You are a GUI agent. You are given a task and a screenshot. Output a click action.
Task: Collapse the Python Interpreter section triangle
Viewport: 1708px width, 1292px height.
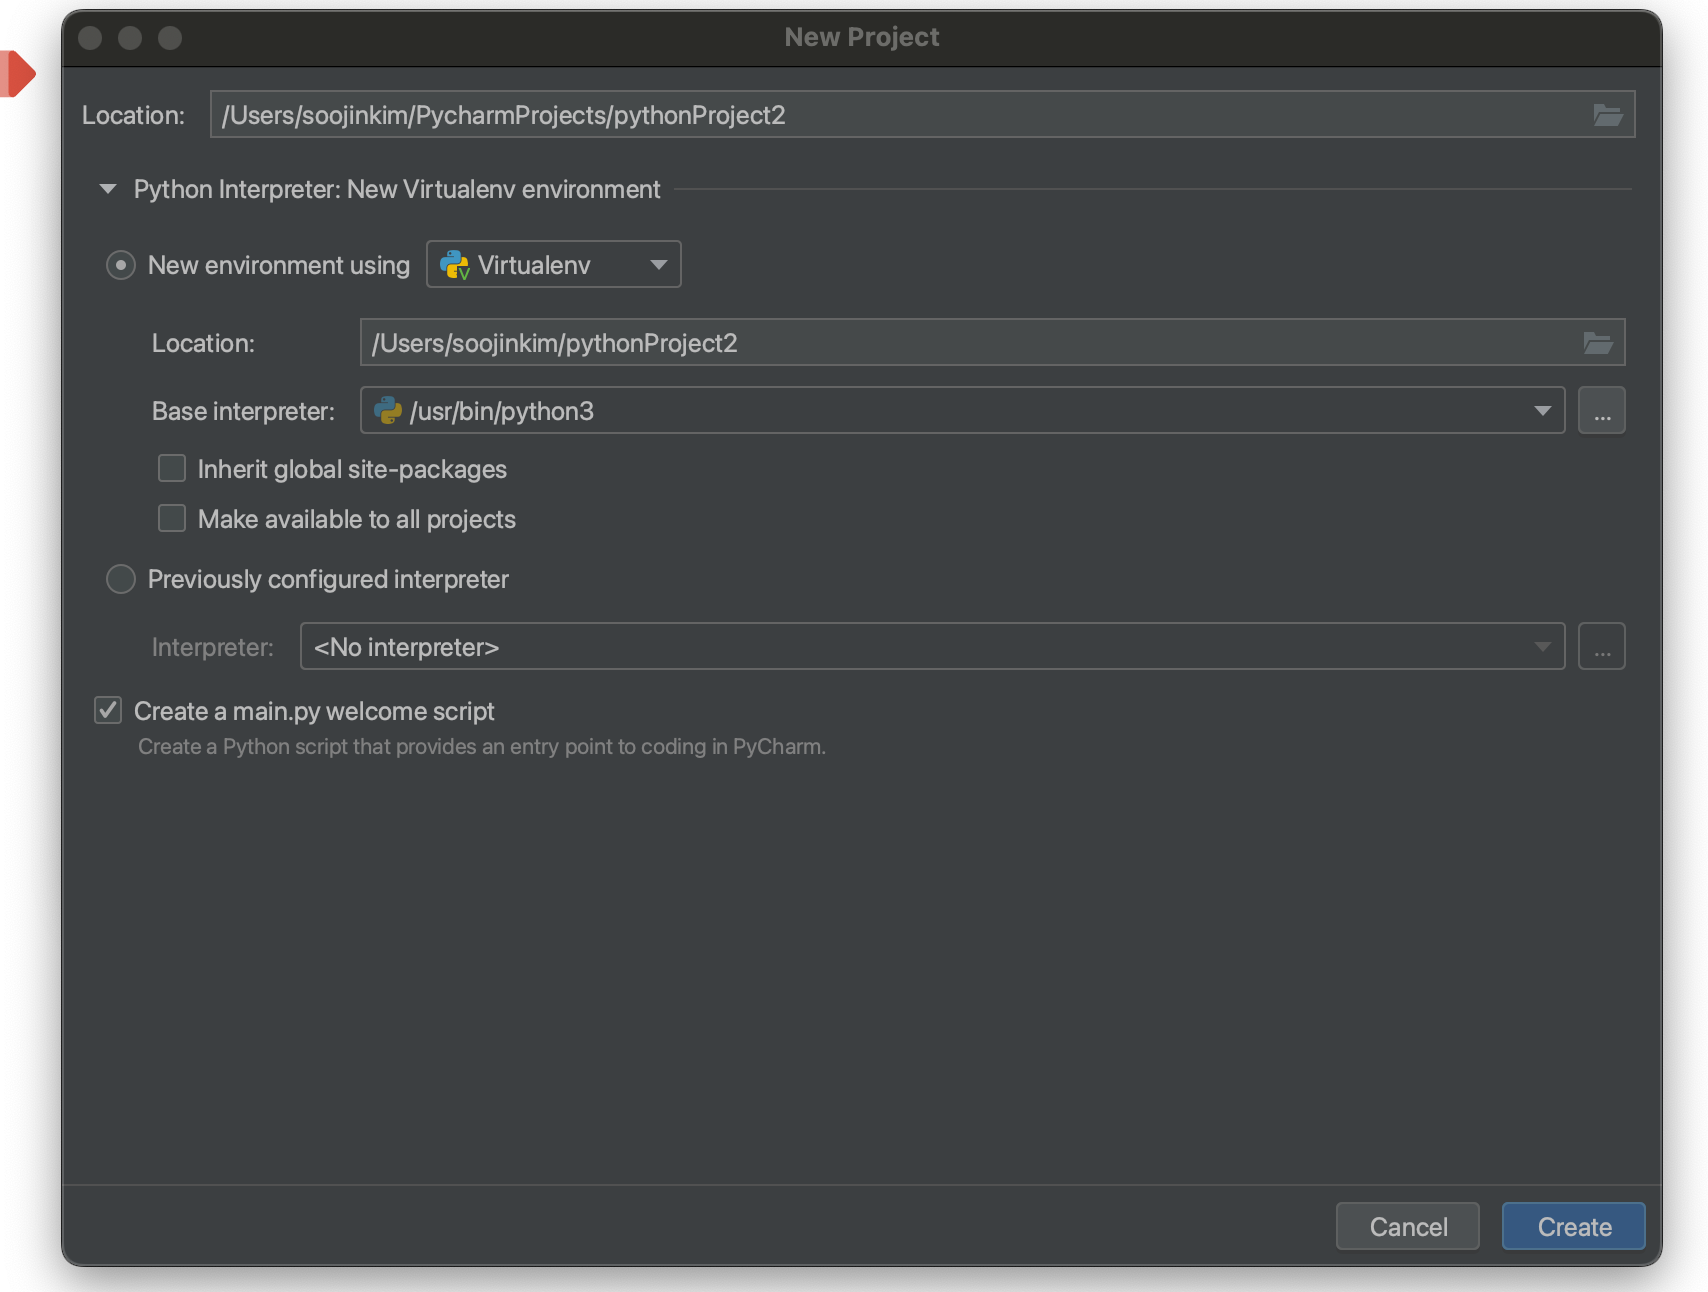click(108, 189)
